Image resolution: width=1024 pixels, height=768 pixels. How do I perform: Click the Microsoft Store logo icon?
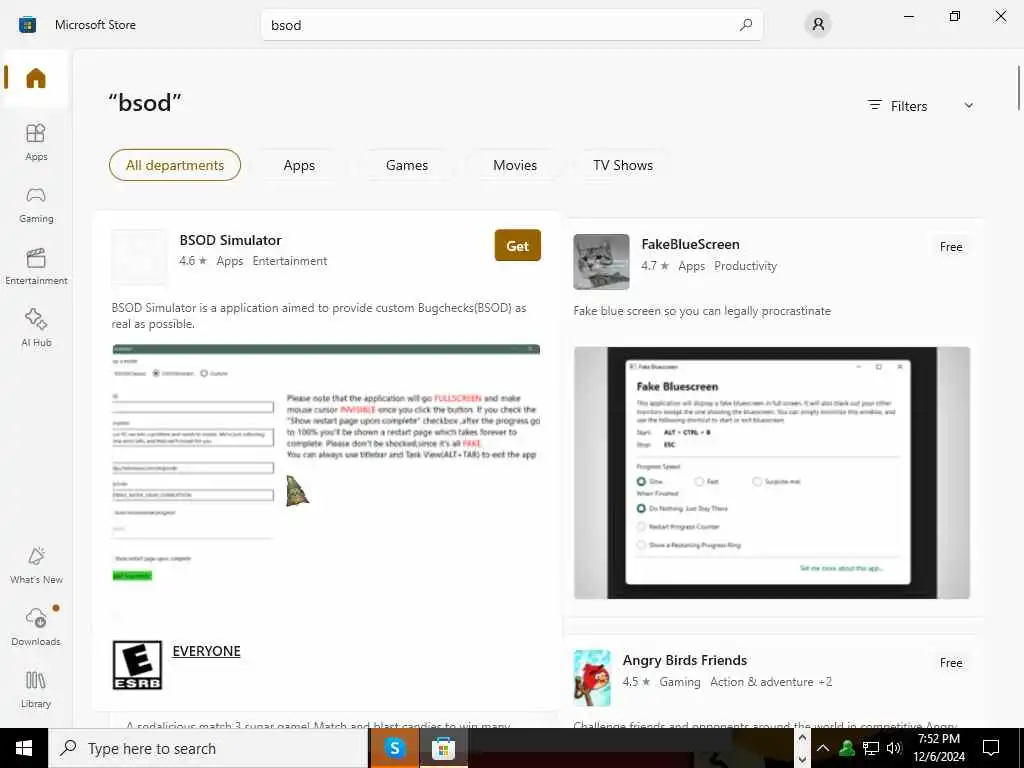(x=27, y=25)
